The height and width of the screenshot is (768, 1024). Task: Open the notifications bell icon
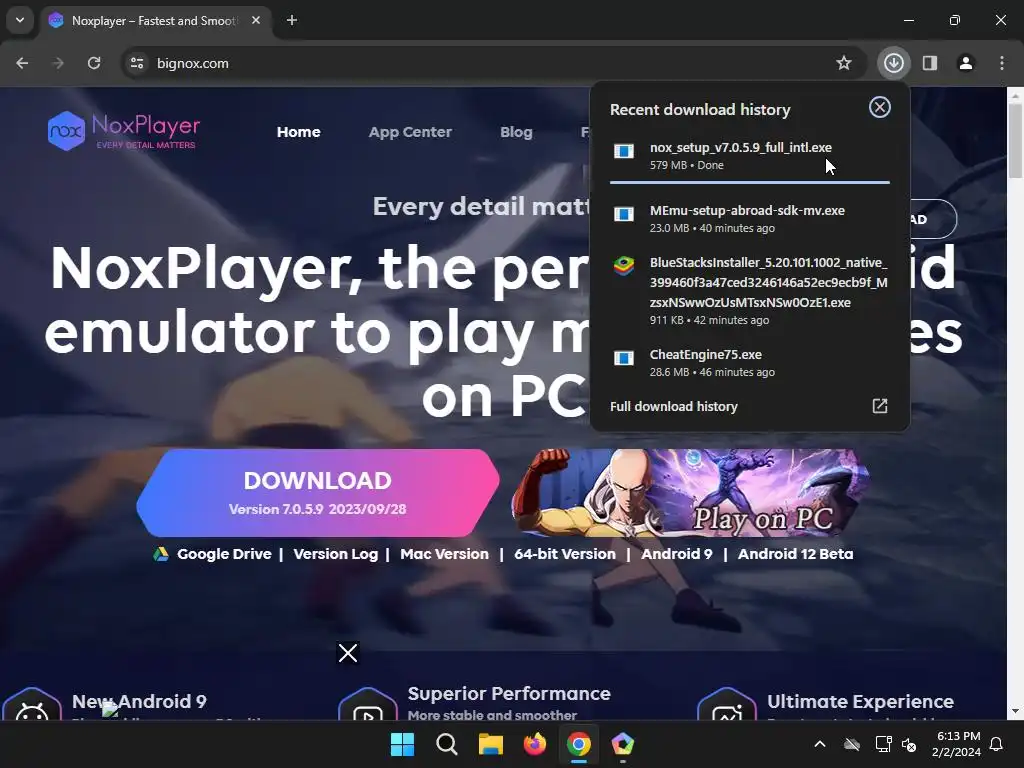(997, 744)
